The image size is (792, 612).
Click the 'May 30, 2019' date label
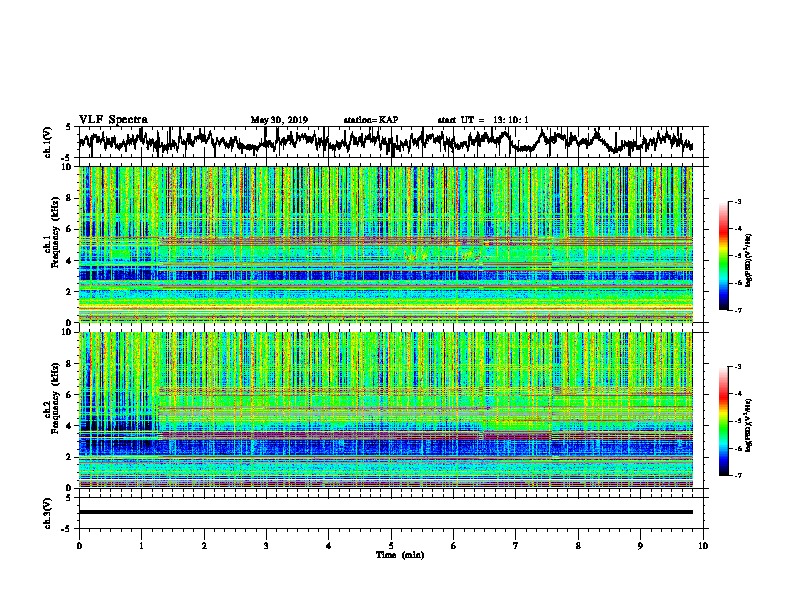coord(279,120)
